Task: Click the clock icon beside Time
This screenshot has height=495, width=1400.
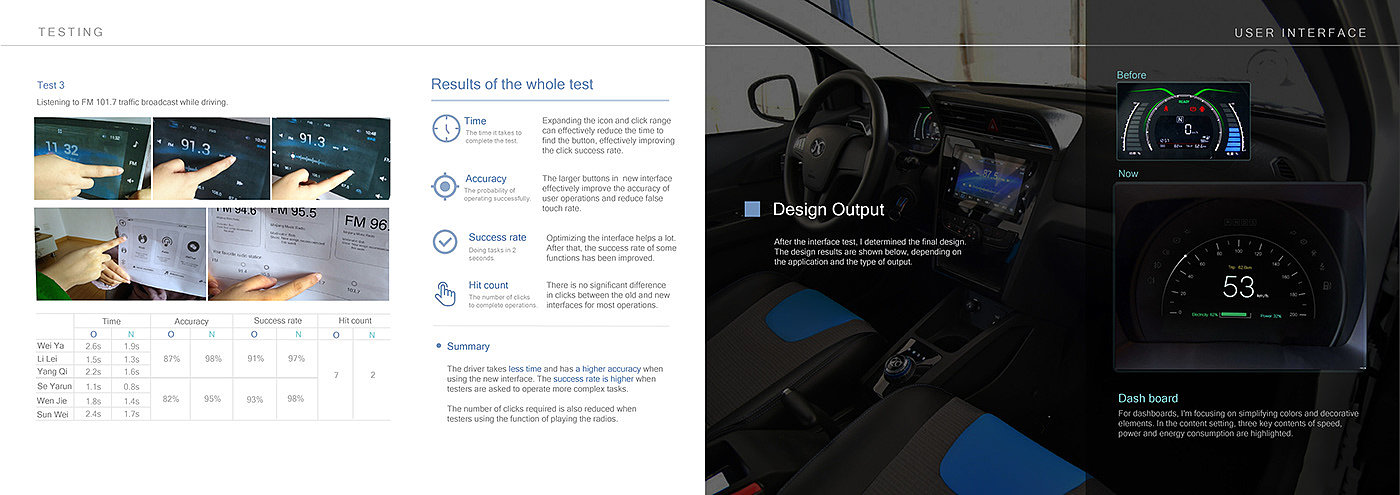Action: pos(446,128)
